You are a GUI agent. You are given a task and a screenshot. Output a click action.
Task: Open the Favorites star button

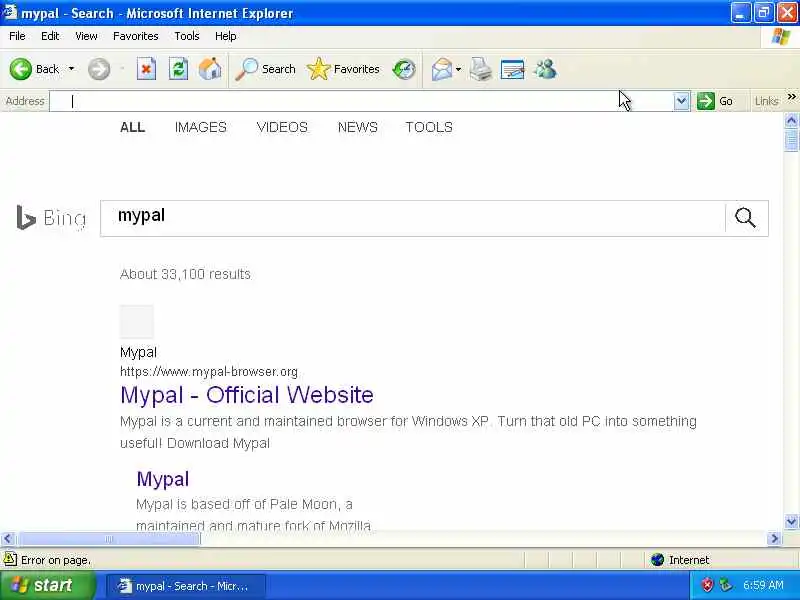click(343, 69)
